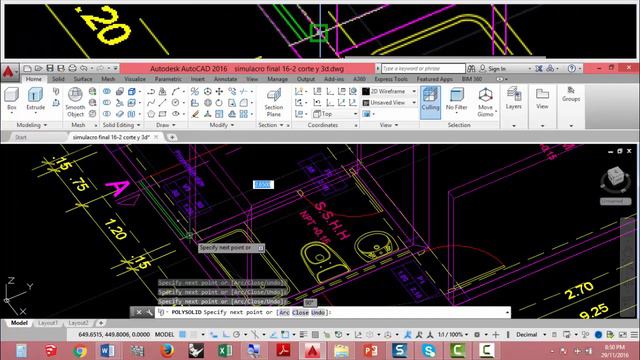
Task: Switch to the Layout1 tab
Action: (47, 323)
